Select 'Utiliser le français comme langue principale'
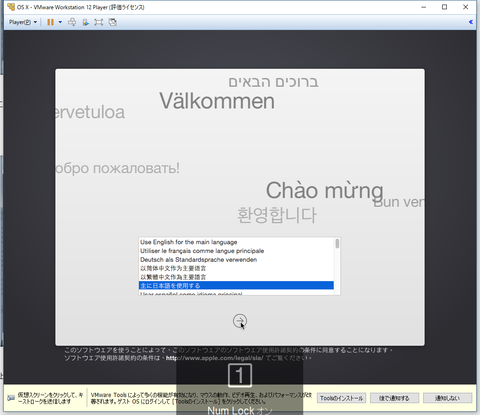The height and width of the screenshot is (415, 480). click(236, 251)
